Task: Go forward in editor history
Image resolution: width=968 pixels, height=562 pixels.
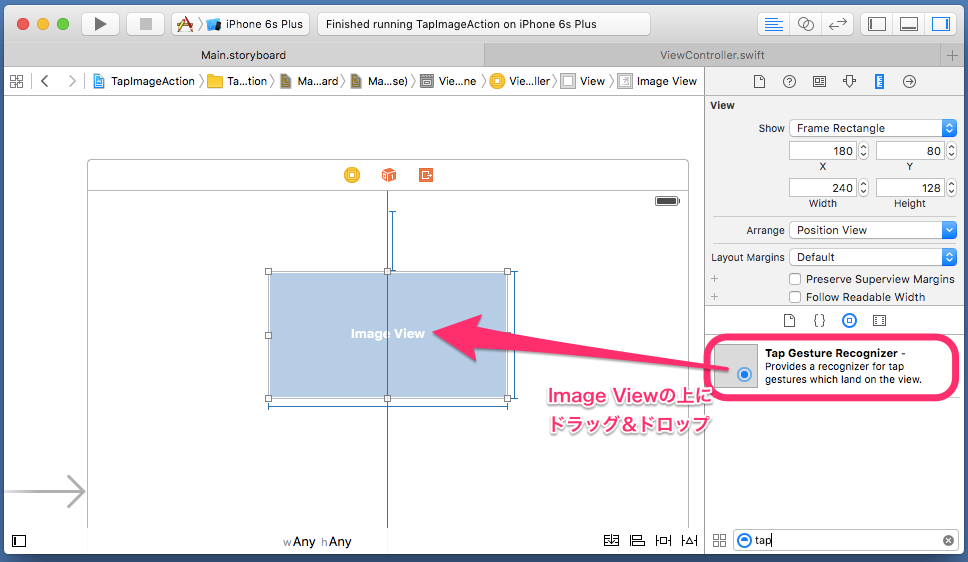Action: (x=72, y=81)
